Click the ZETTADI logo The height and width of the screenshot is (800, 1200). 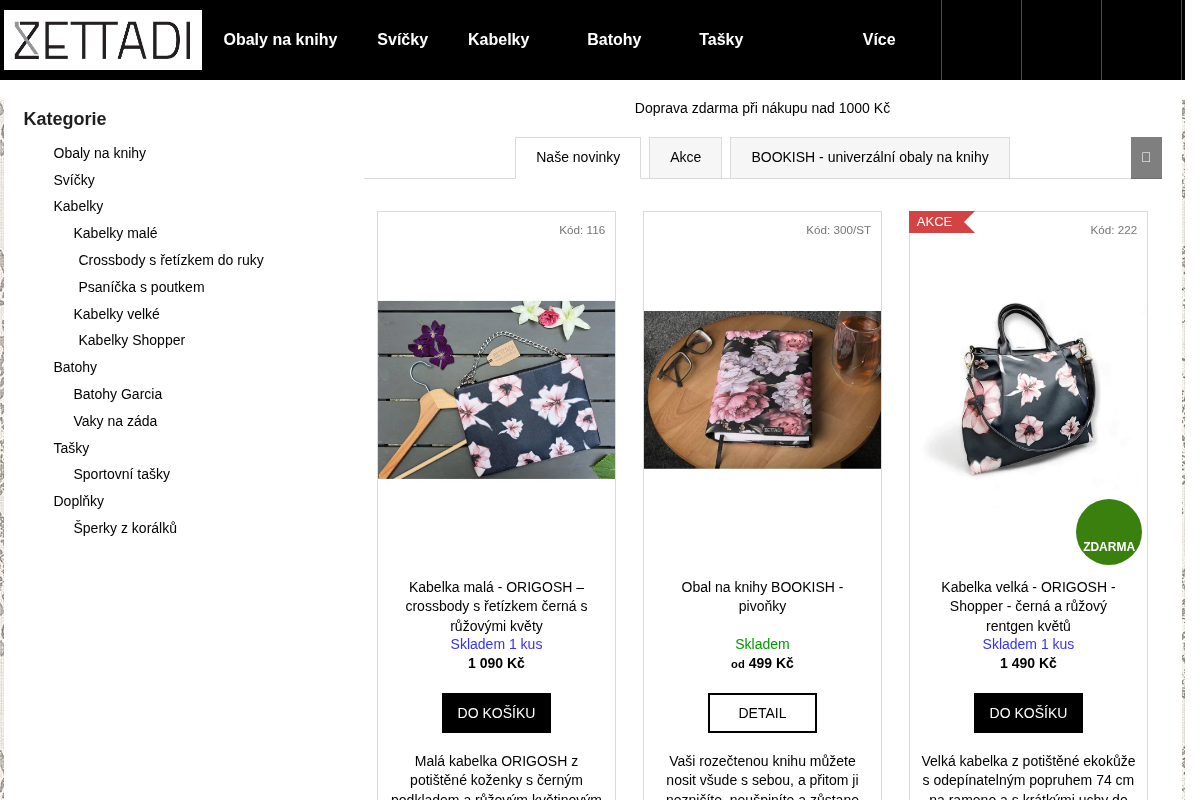point(103,40)
